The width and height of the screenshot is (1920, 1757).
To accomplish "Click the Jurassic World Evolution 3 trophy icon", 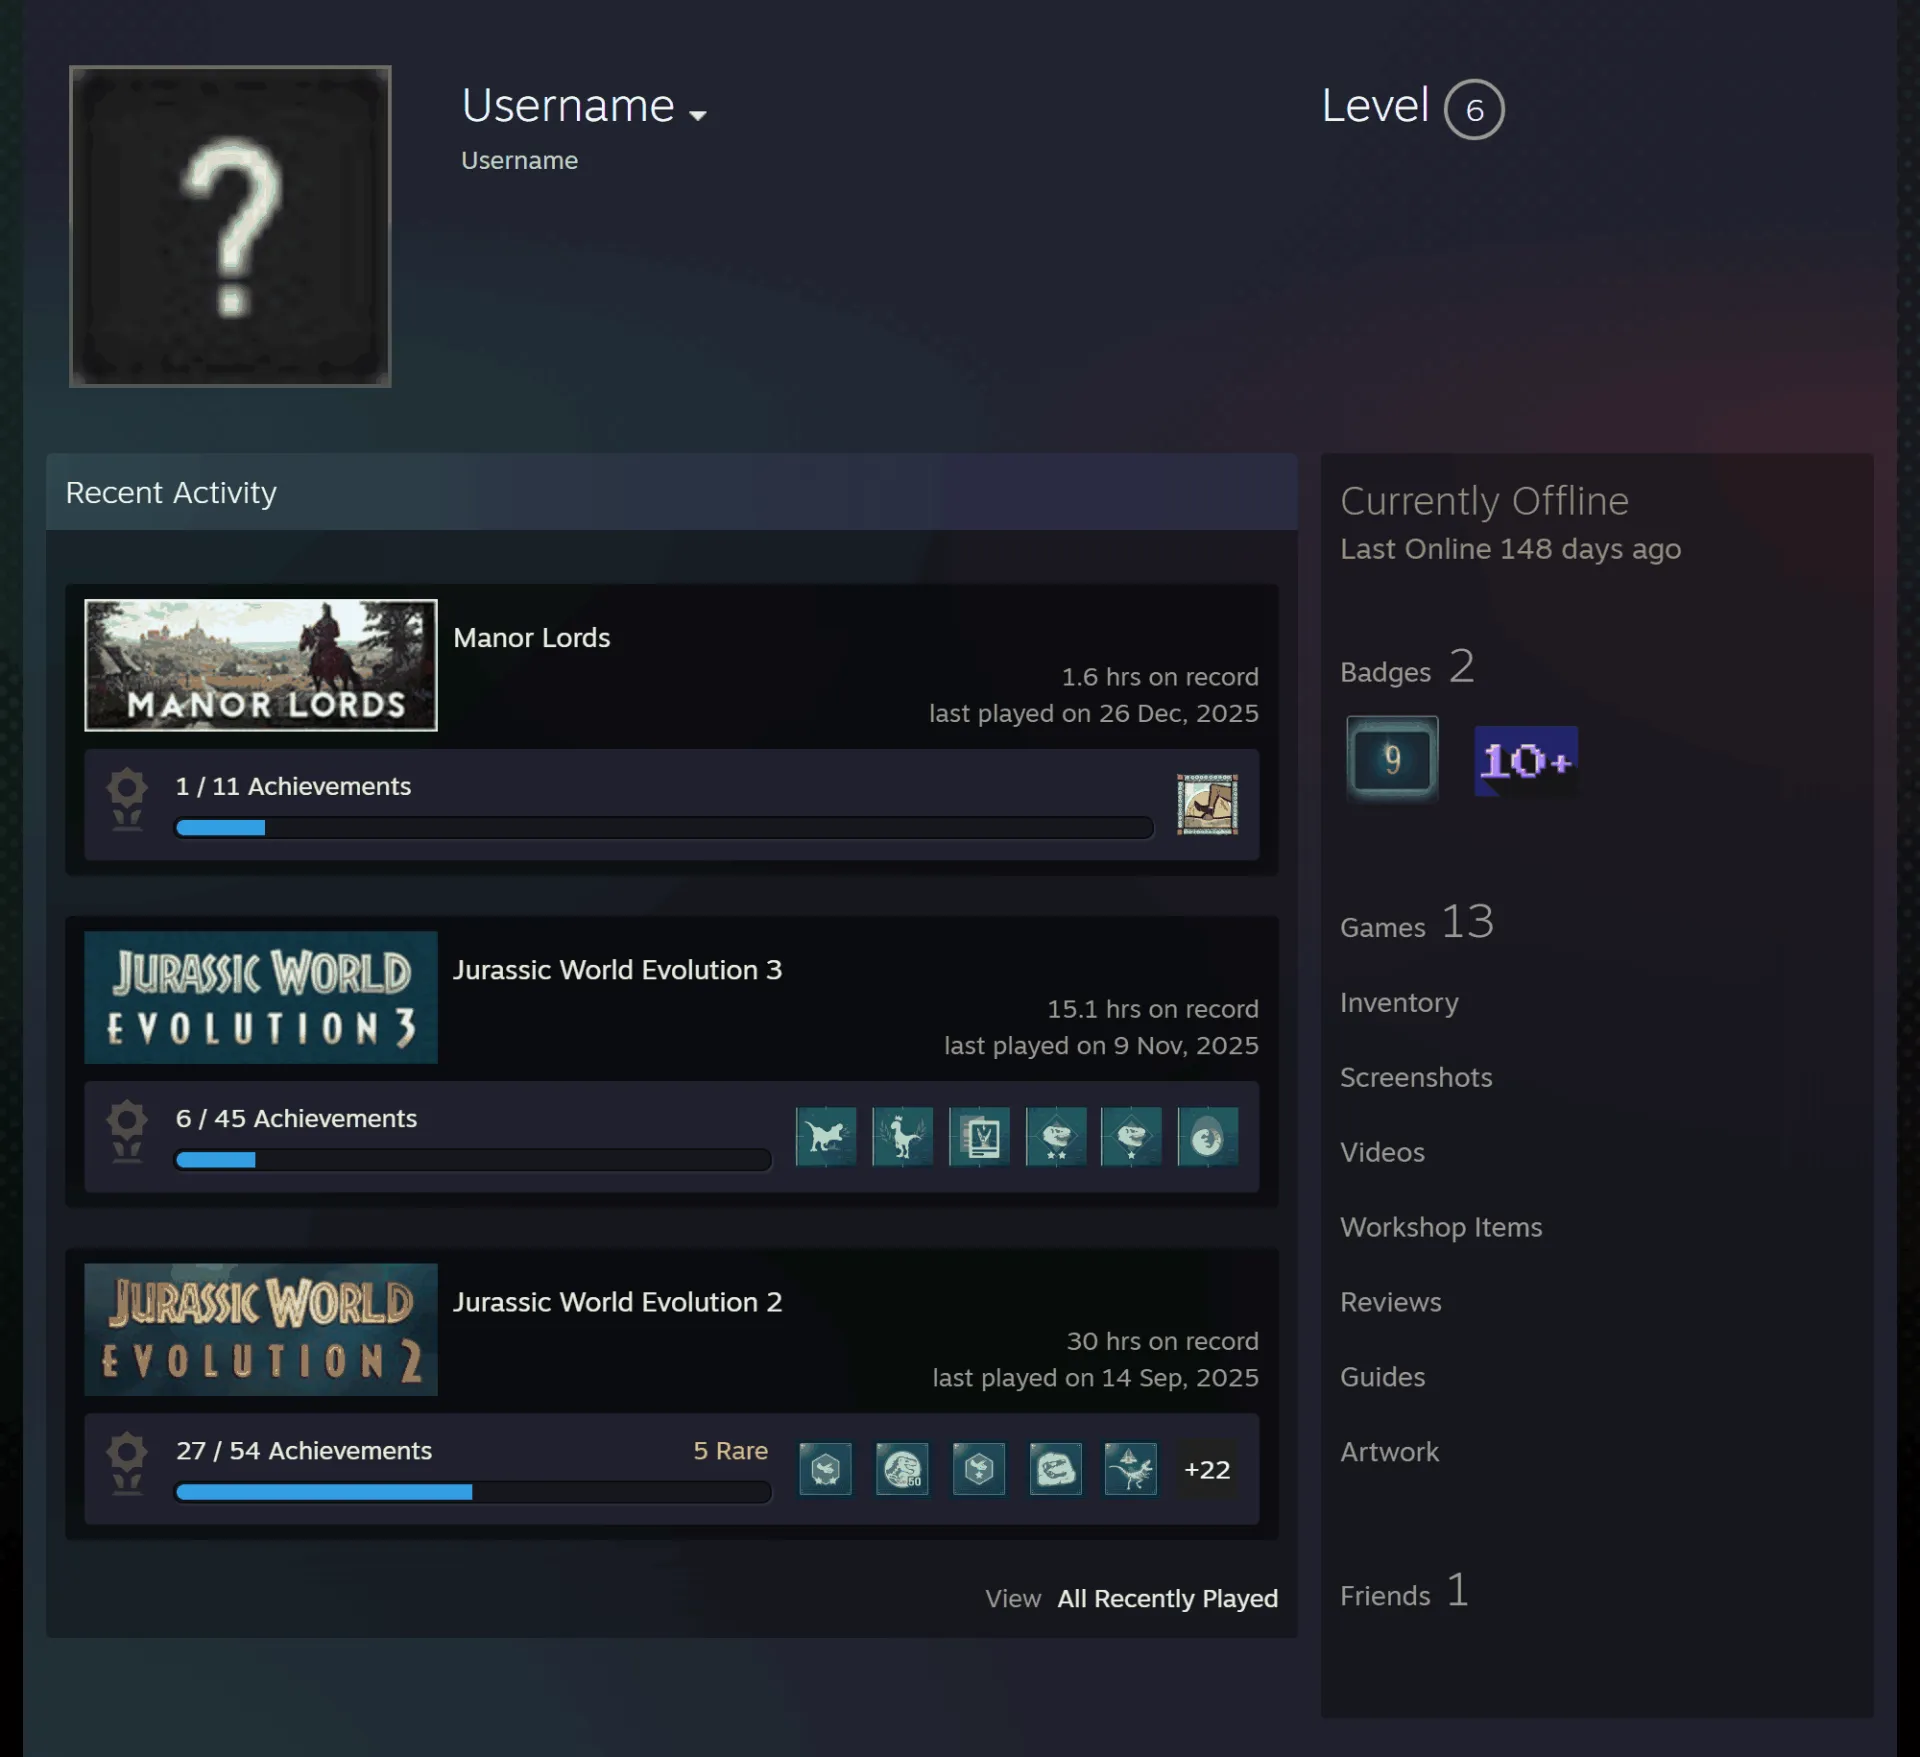I will tap(127, 1131).
